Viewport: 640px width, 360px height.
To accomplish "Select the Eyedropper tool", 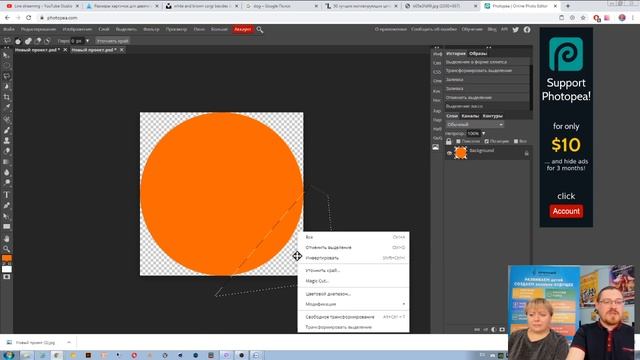I will [x=6, y=107].
